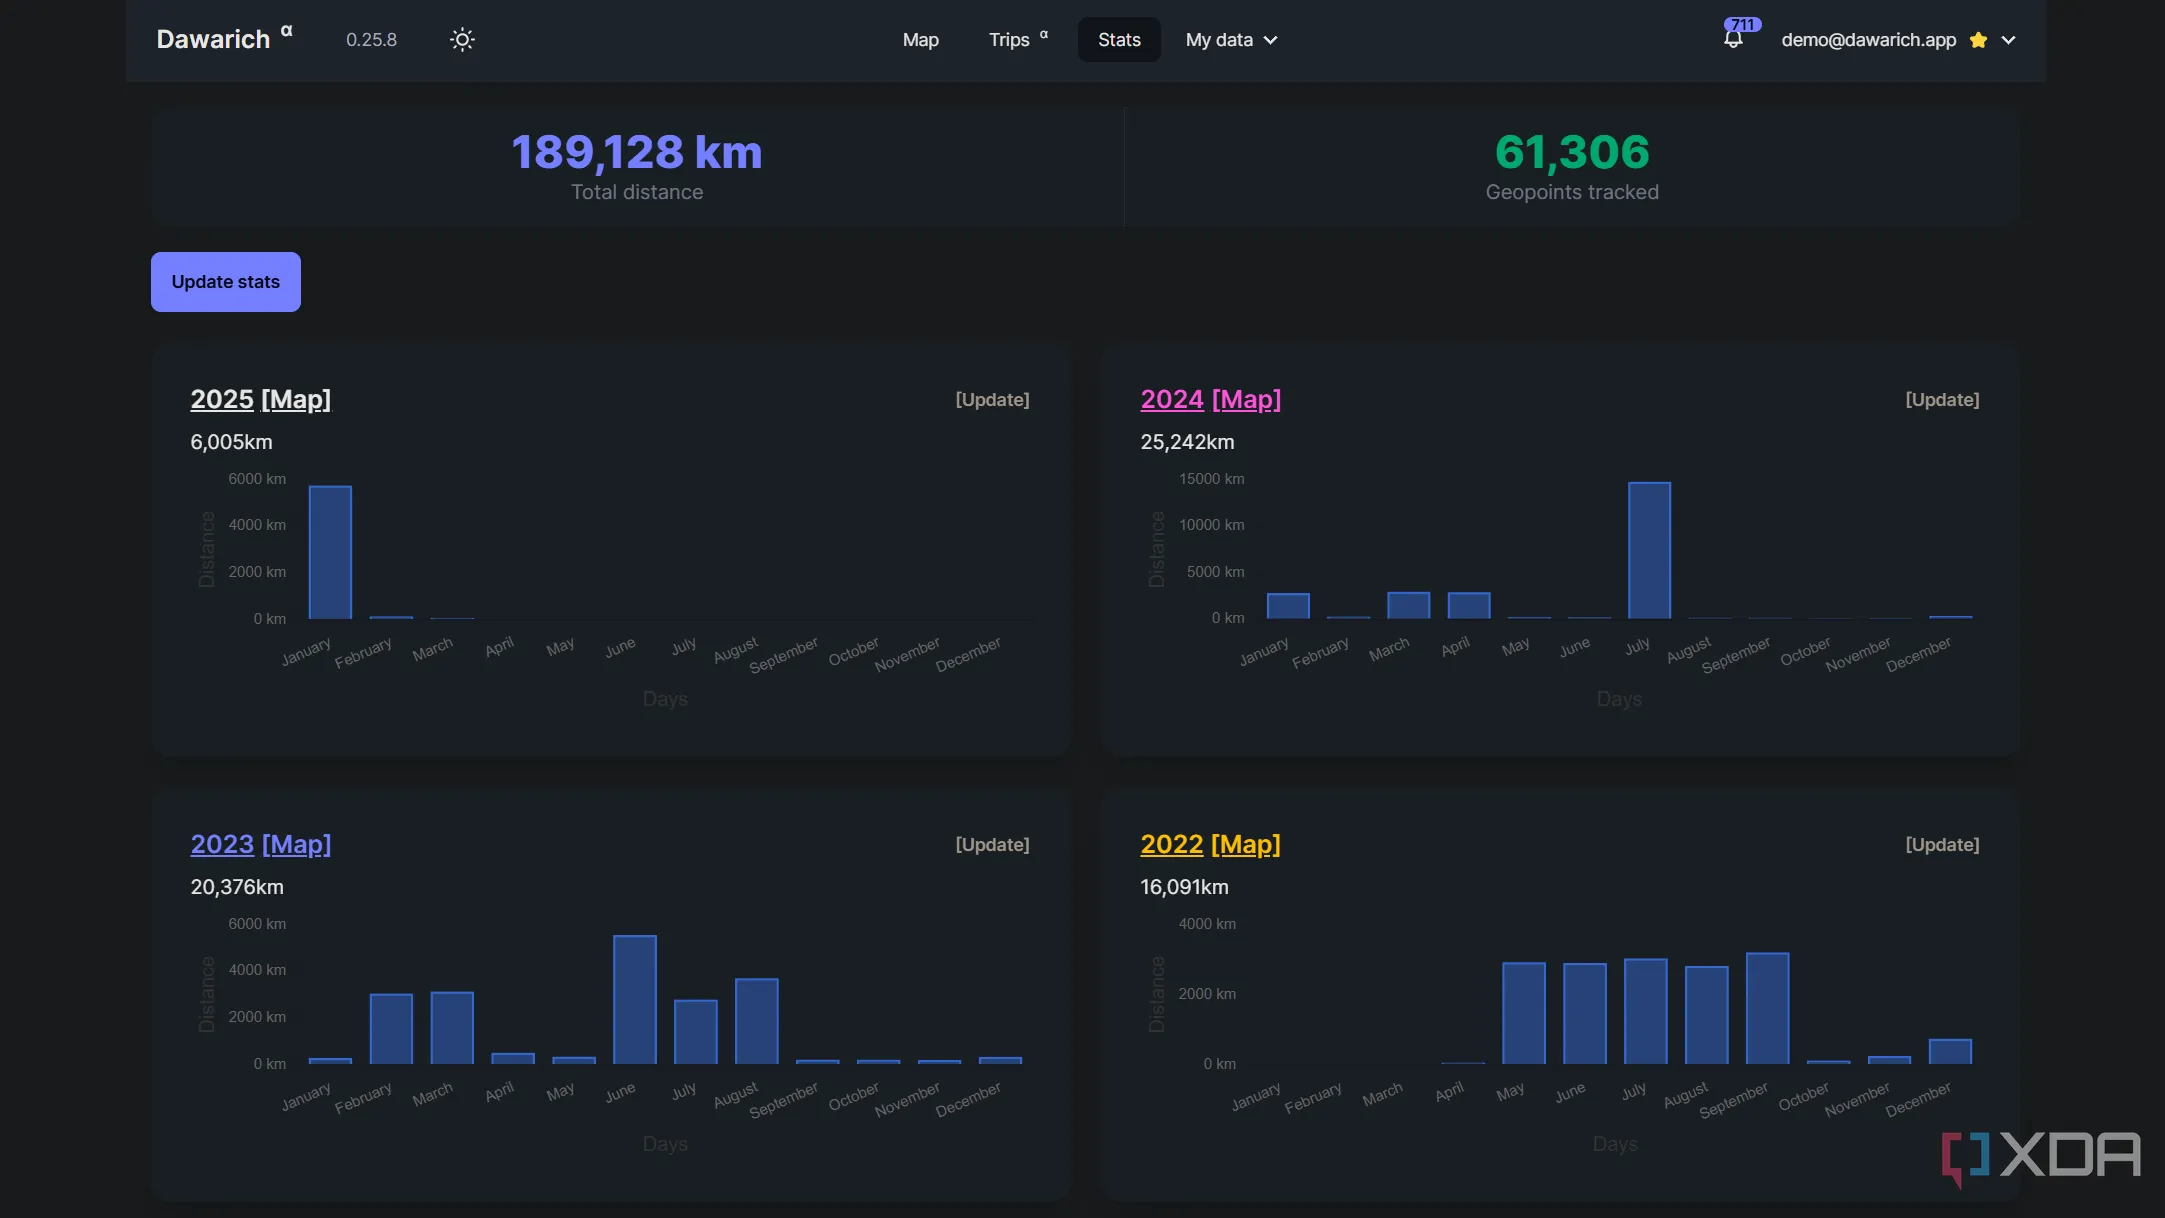Viewport: 2165px width, 1218px height.
Task: Click the 25,242km total in 2024 card
Action: click(1187, 442)
